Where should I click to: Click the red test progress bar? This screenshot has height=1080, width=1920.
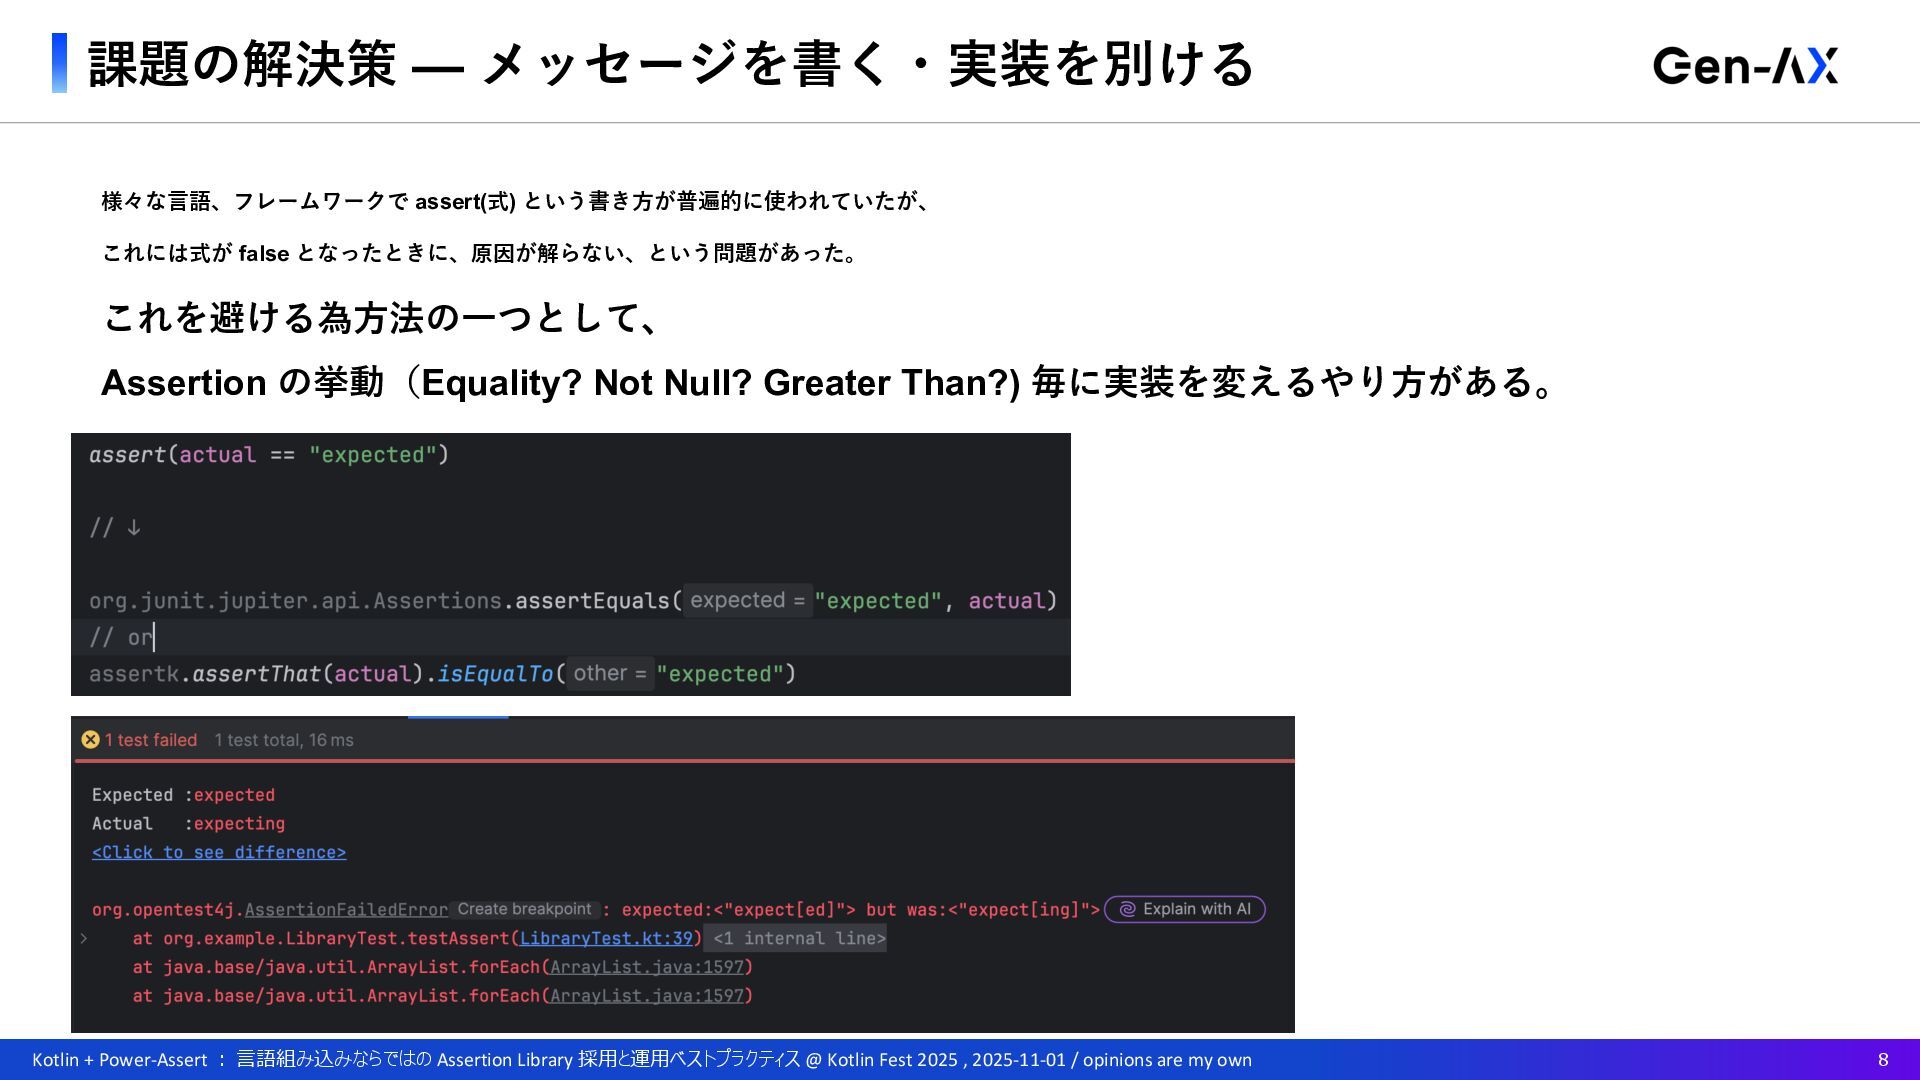pos(683,761)
